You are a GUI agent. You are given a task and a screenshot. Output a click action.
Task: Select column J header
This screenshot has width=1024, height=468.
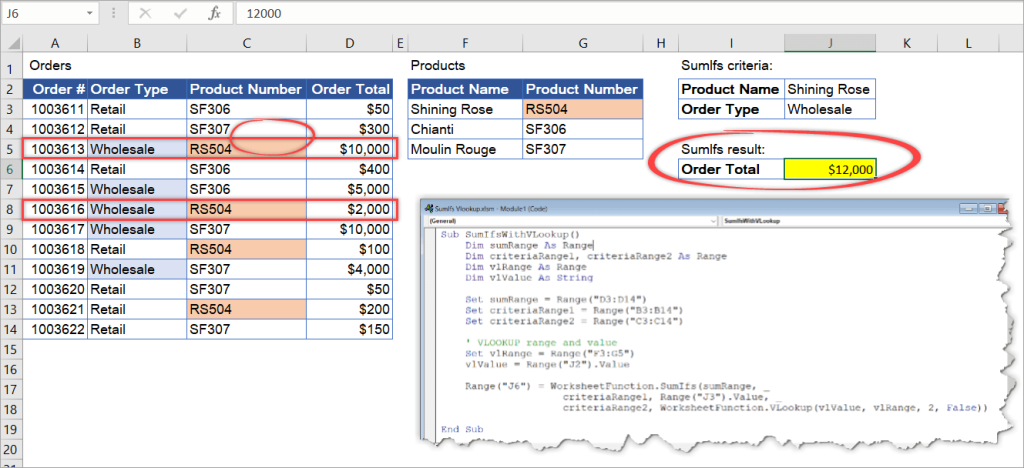[830, 45]
